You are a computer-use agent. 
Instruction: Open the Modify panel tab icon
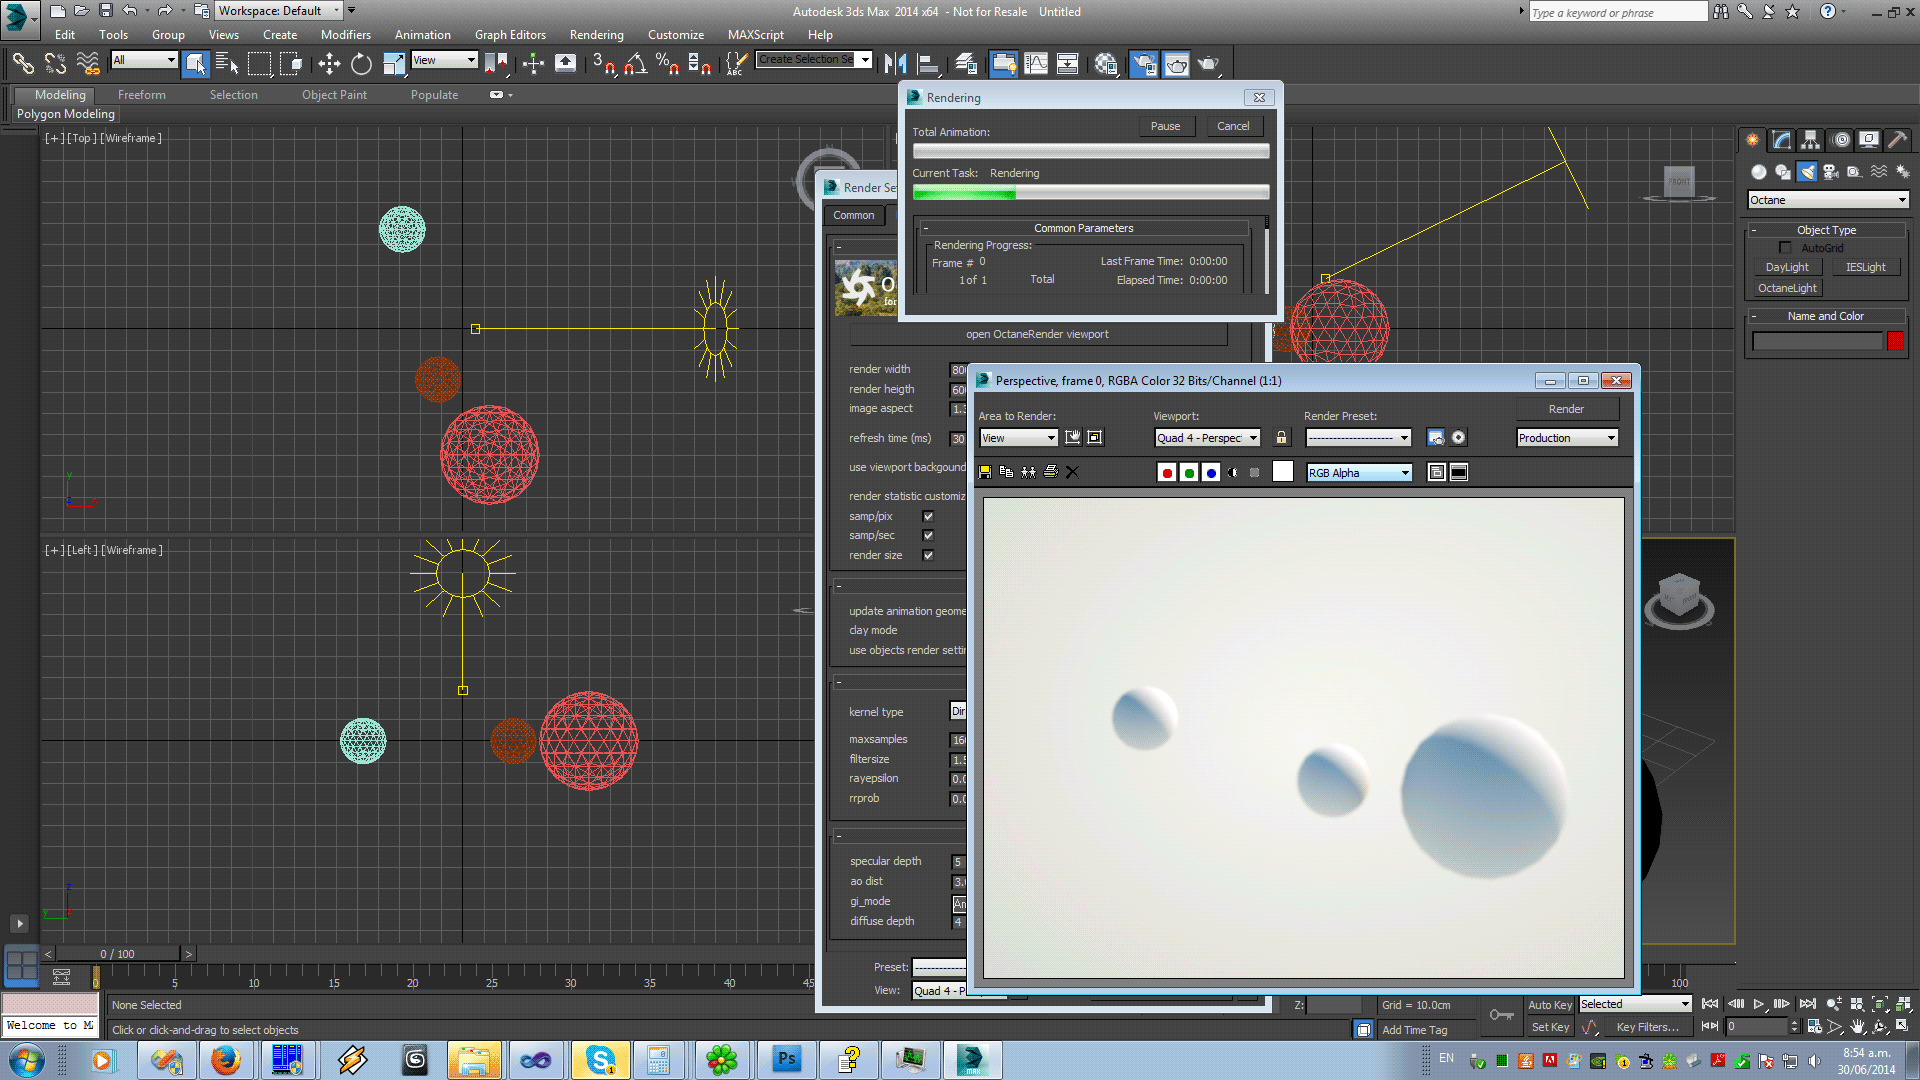[x=1781, y=140]
